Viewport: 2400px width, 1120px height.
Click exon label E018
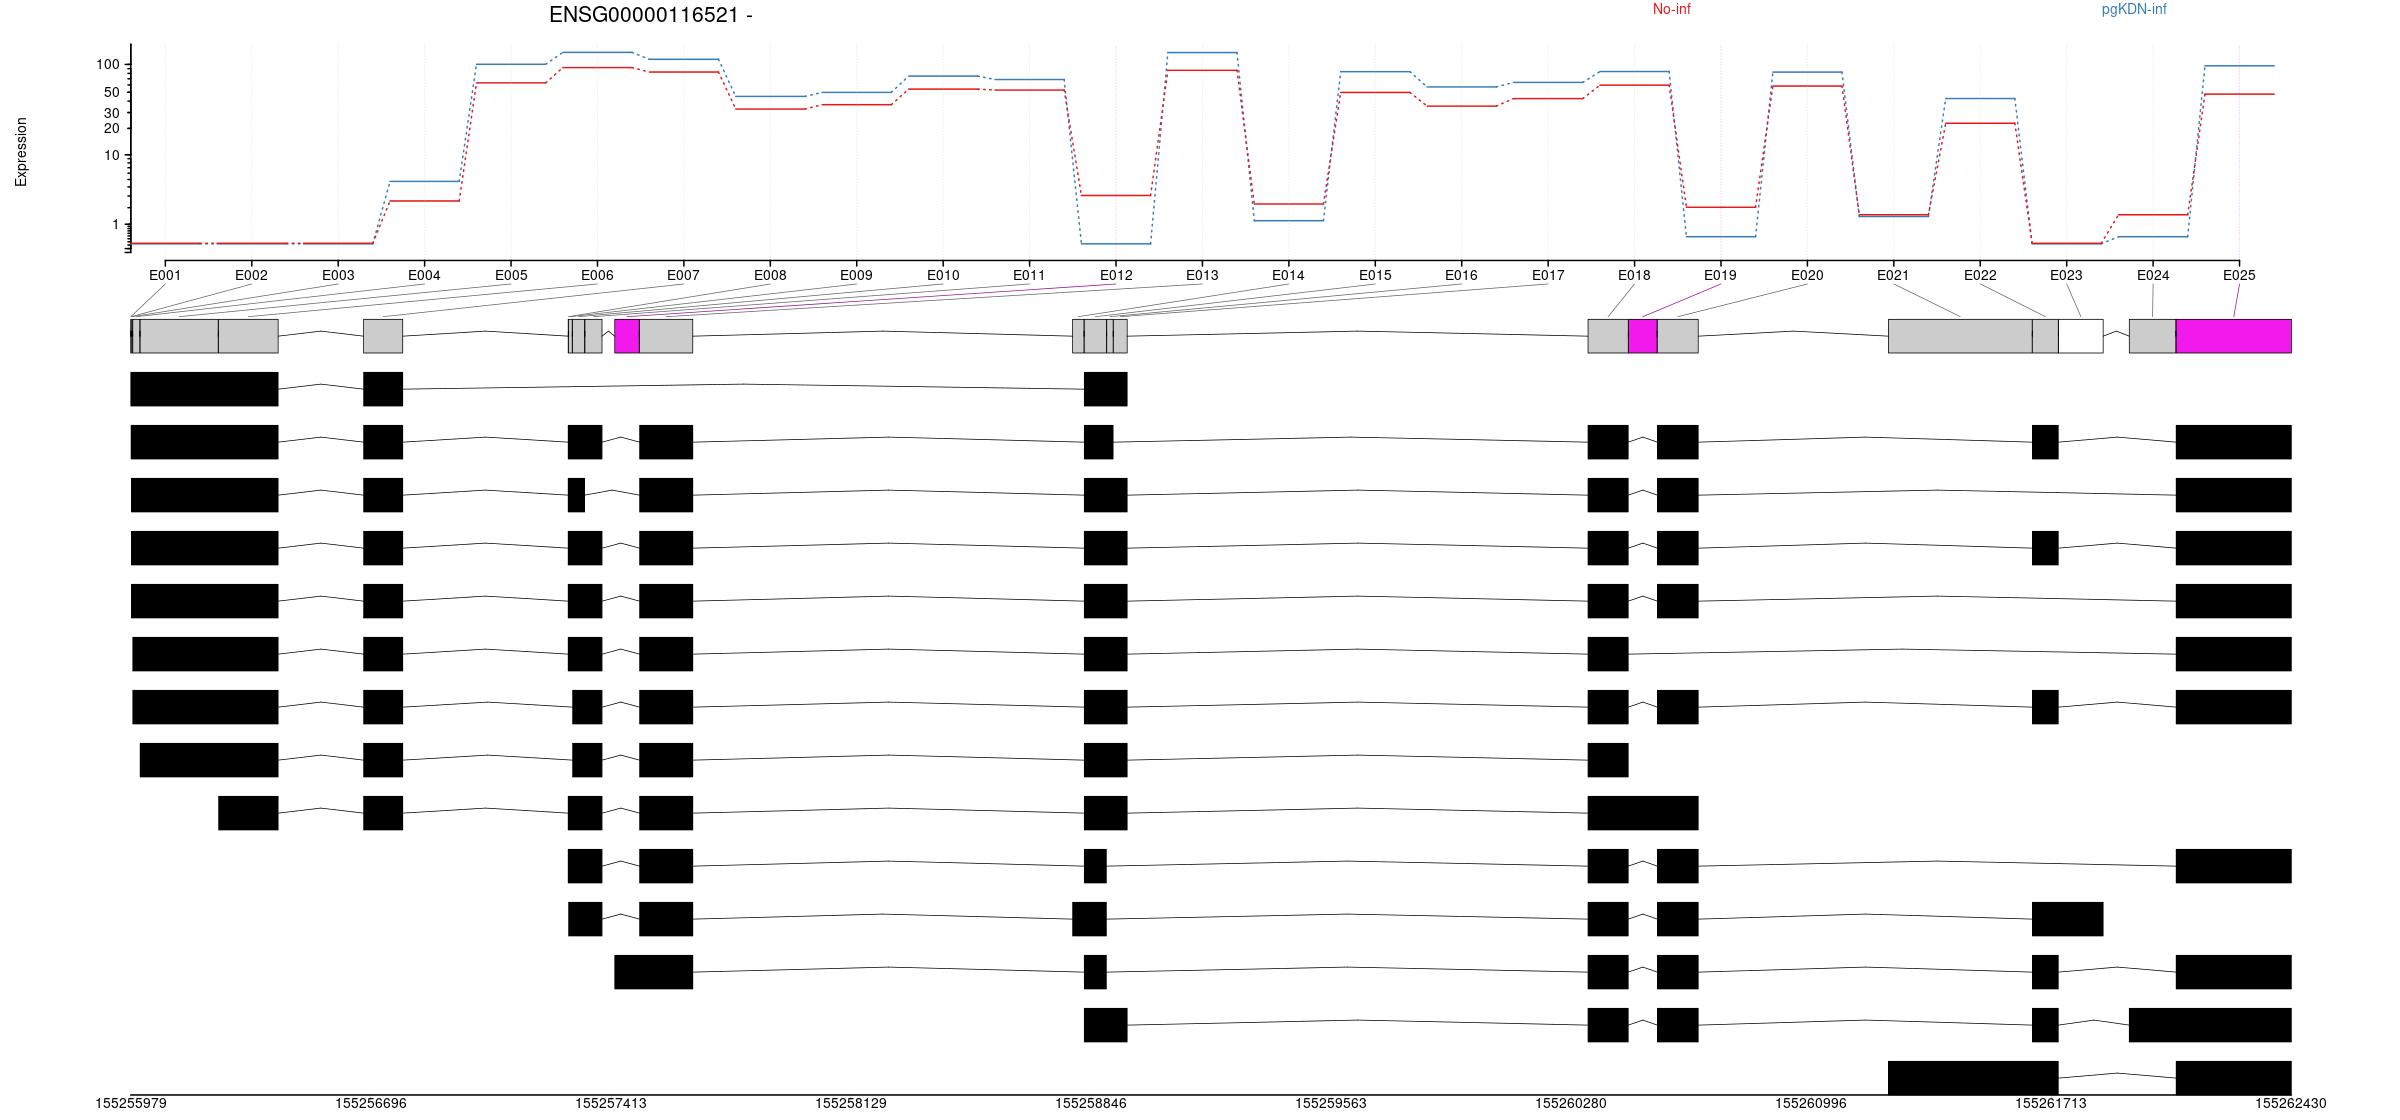click(1634, 275)
